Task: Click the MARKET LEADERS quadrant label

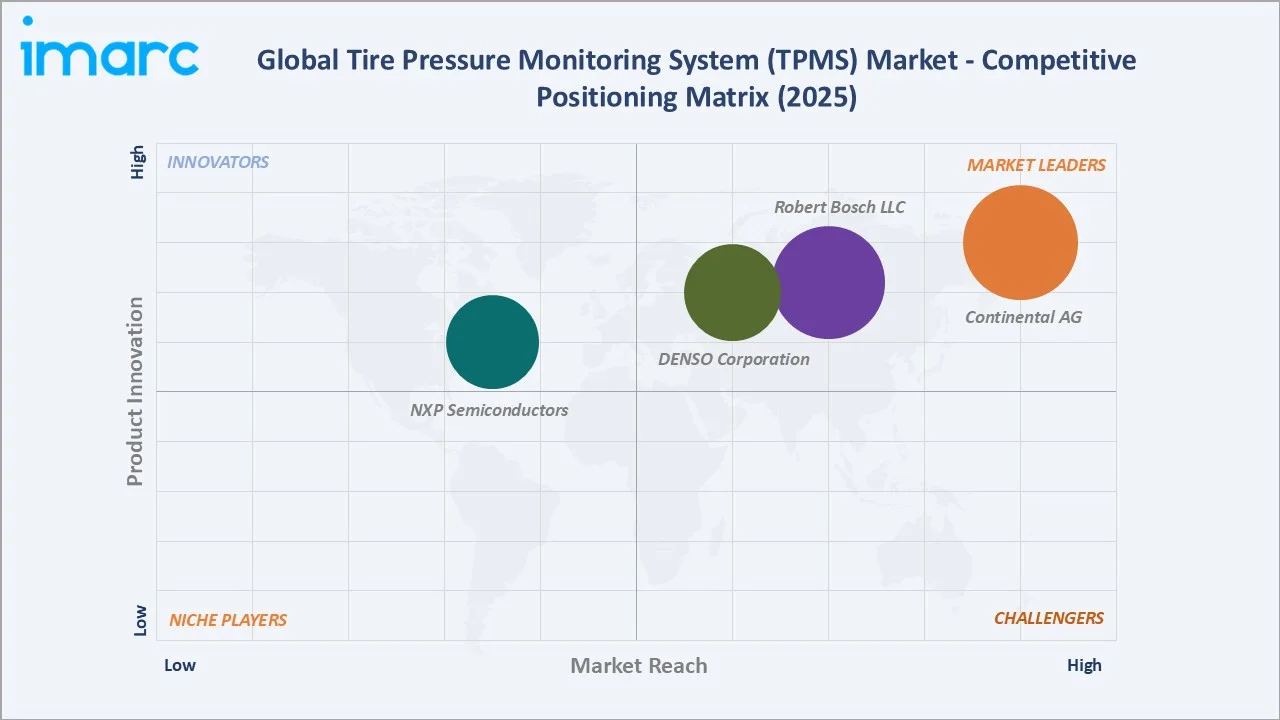Action: [1036, 165]
